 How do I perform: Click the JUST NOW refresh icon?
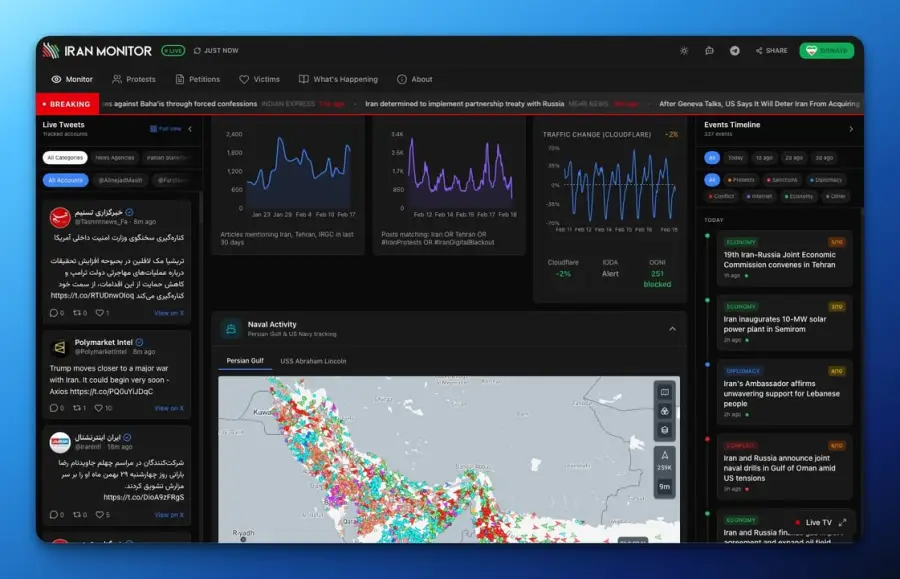coord(197,50)
